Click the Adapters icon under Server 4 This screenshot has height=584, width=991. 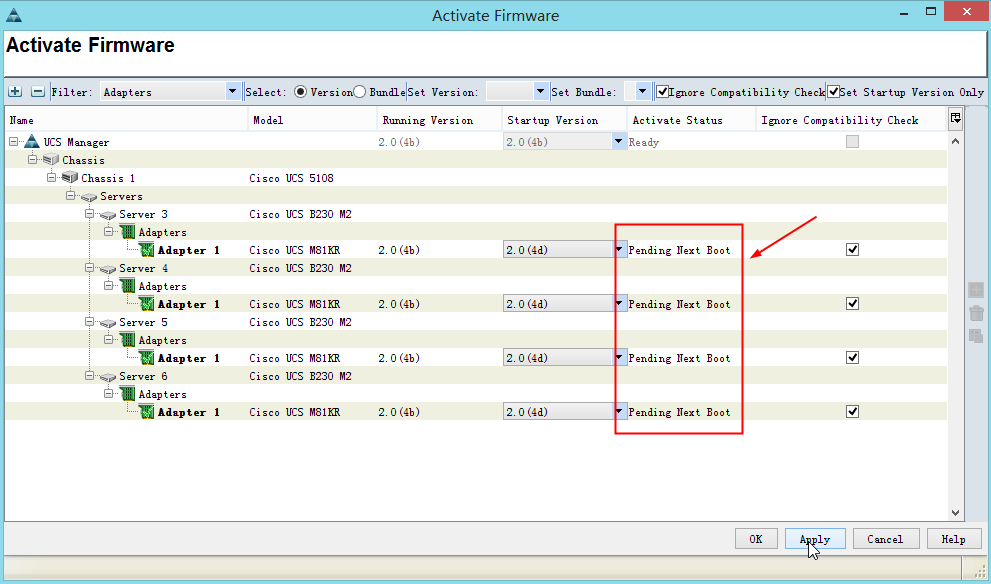pyautogui.click(x=127, y=286)
